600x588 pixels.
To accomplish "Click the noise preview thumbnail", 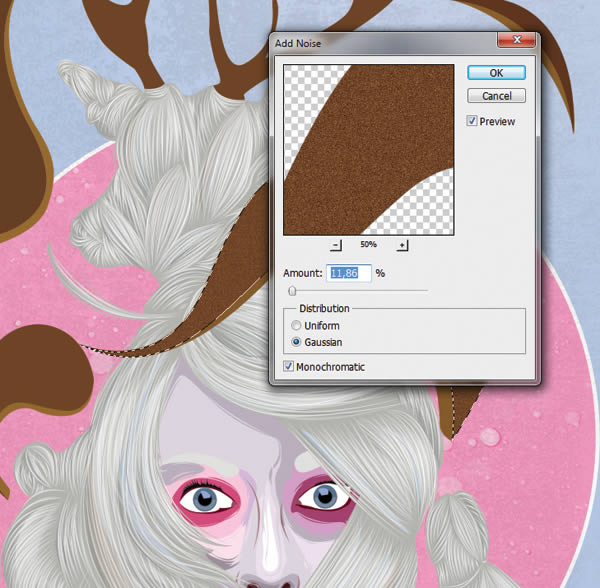I will click(x=368, y=150).
